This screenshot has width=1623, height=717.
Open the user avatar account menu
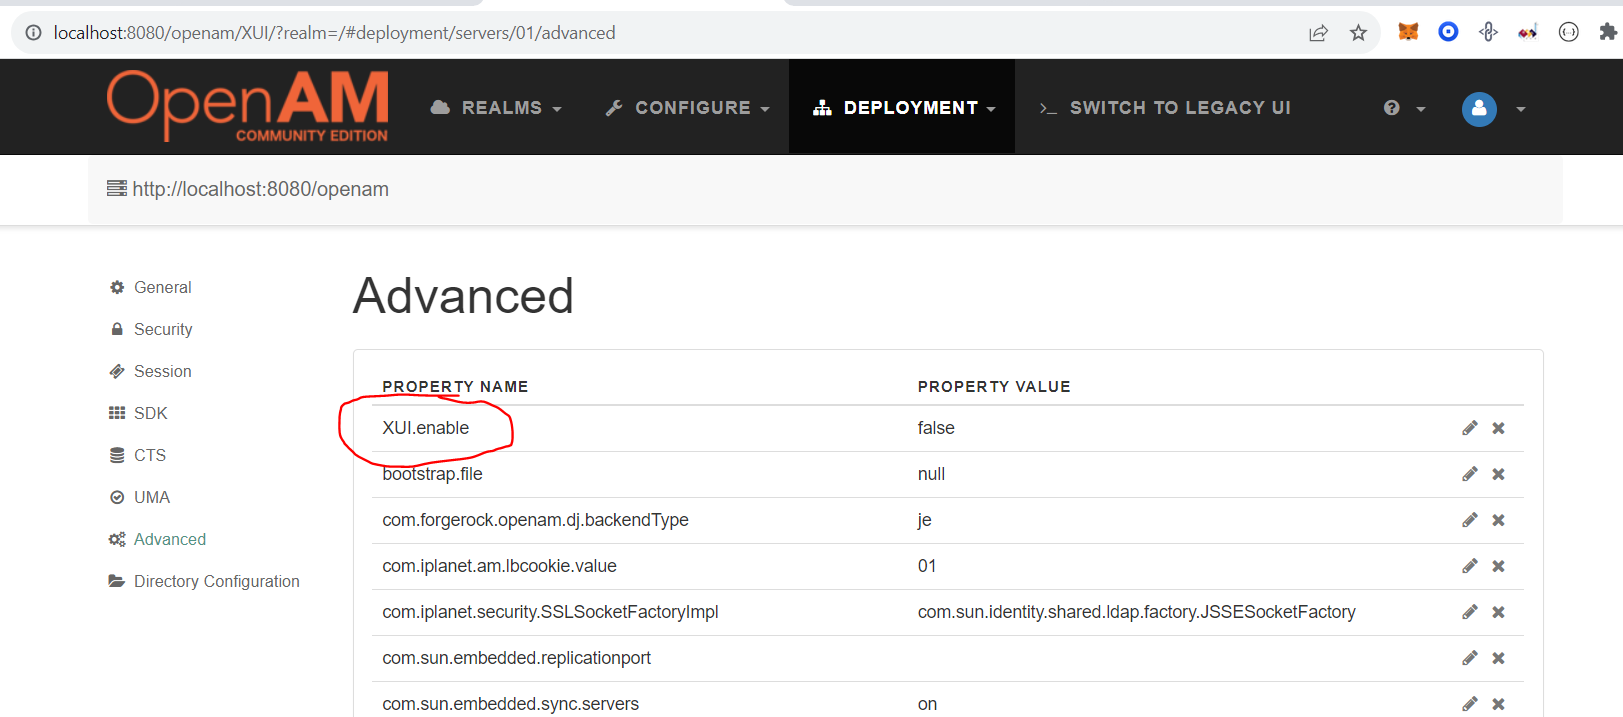click(1479, 109)
